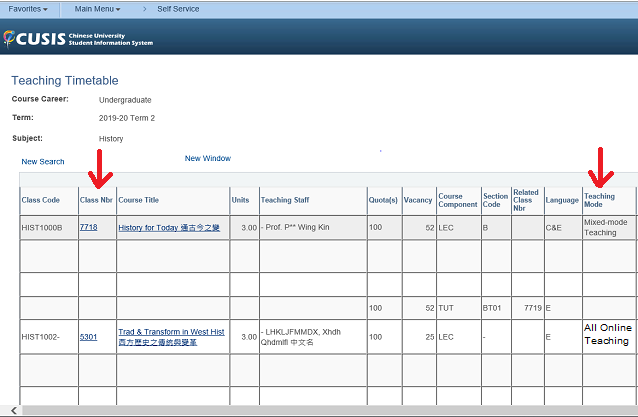Image resolution: width=638 pixels, height=417 pixels.
Task: Click the Class Nbr column header
Action: click(95, 200)
